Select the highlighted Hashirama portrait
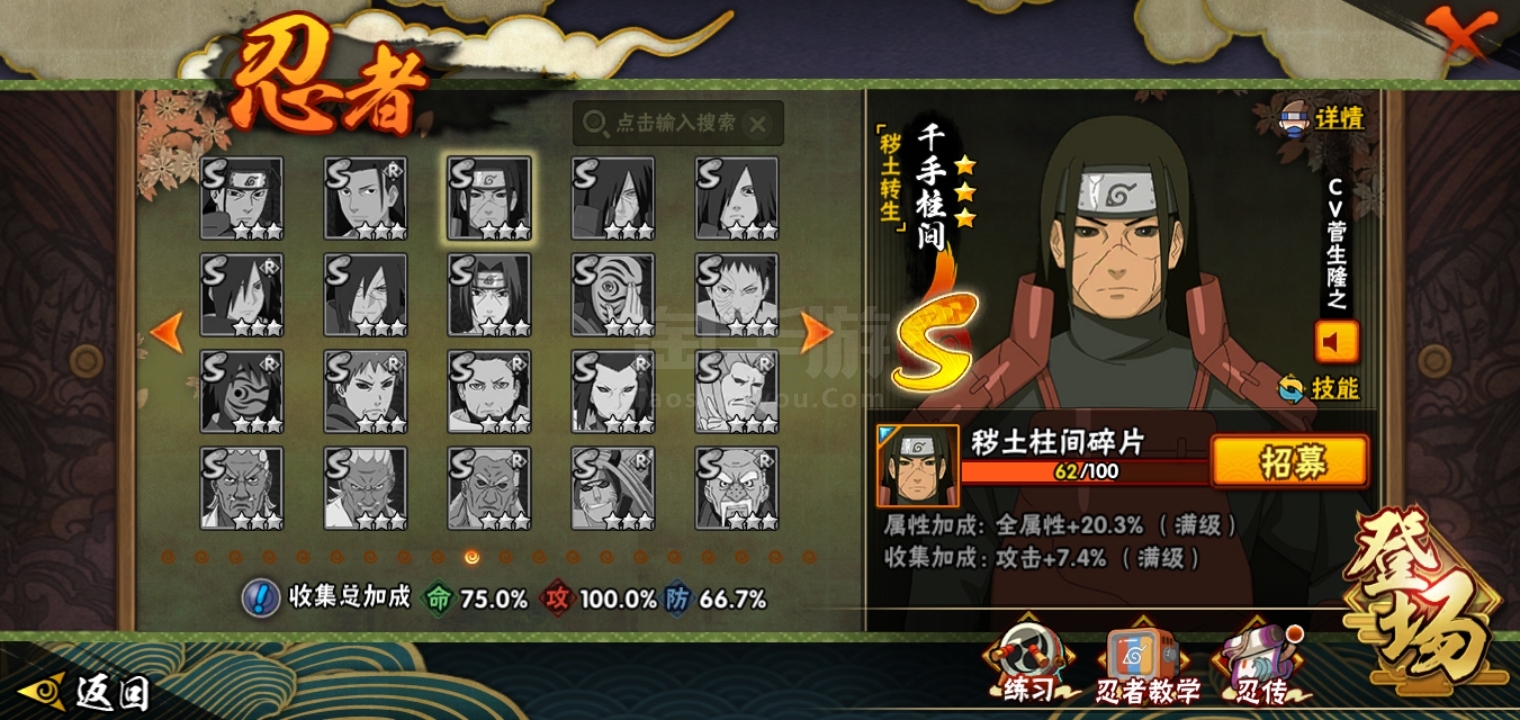 pyautogui.click(x=489, y=198)
